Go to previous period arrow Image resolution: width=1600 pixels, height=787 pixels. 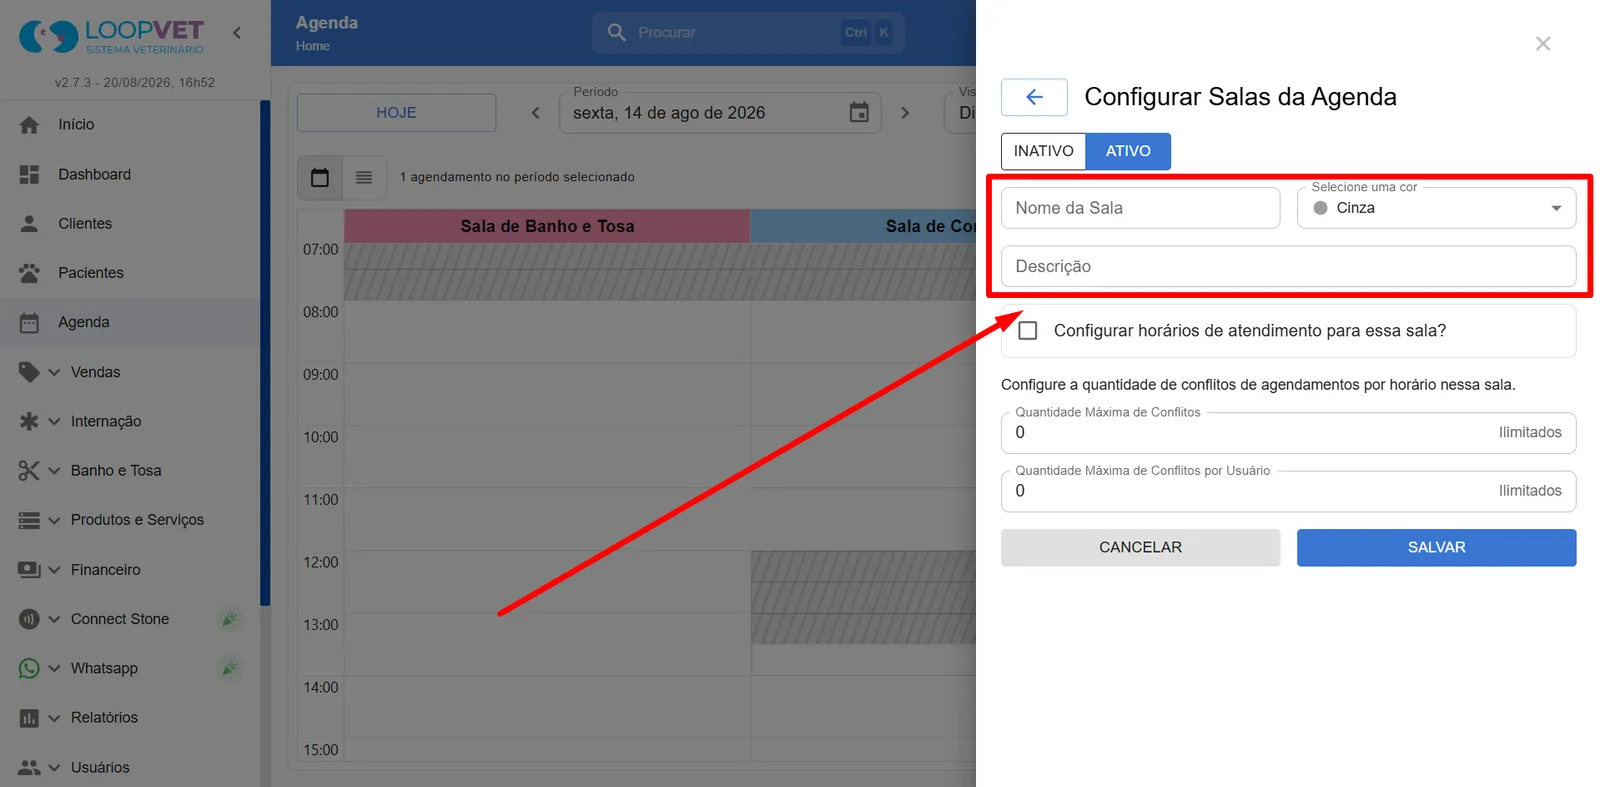(536, 113)
